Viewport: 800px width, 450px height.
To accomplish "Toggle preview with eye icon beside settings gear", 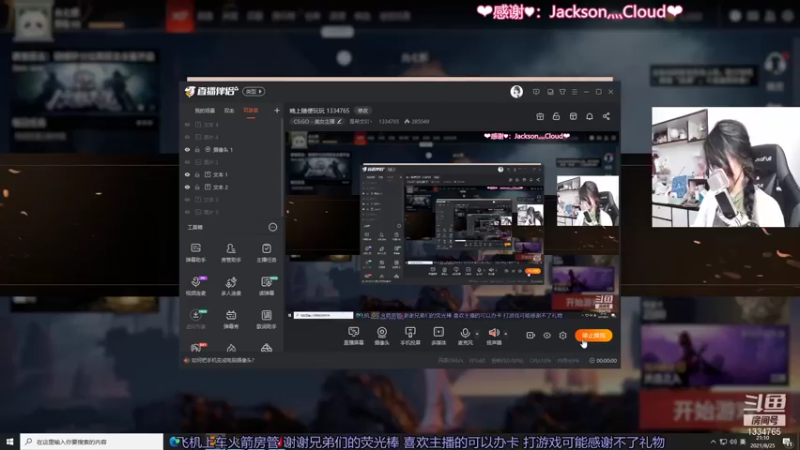I will (x=547, y=336).
